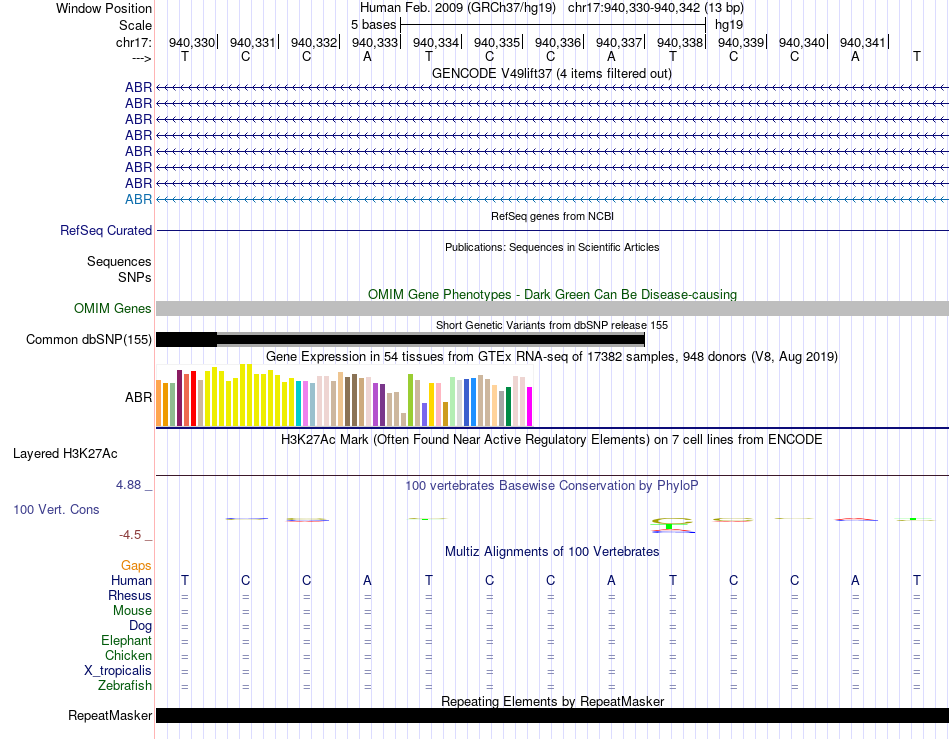Screen dimensions: 950x739
Task: Click the Window Position label
Action: tap(104, 8)
